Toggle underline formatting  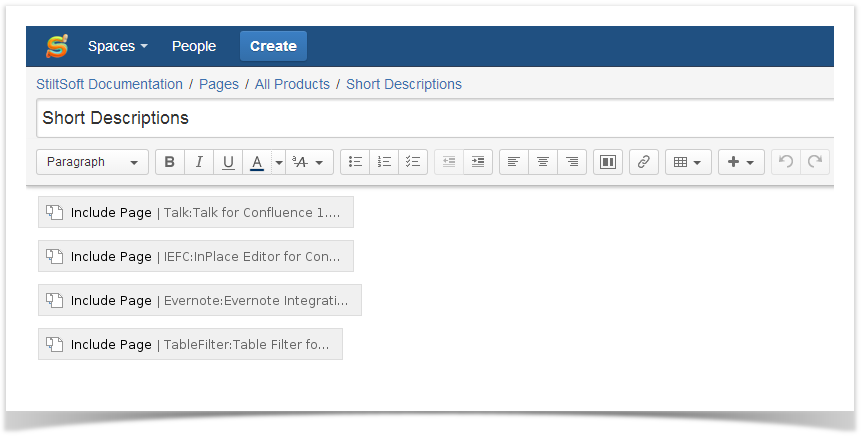228,162
